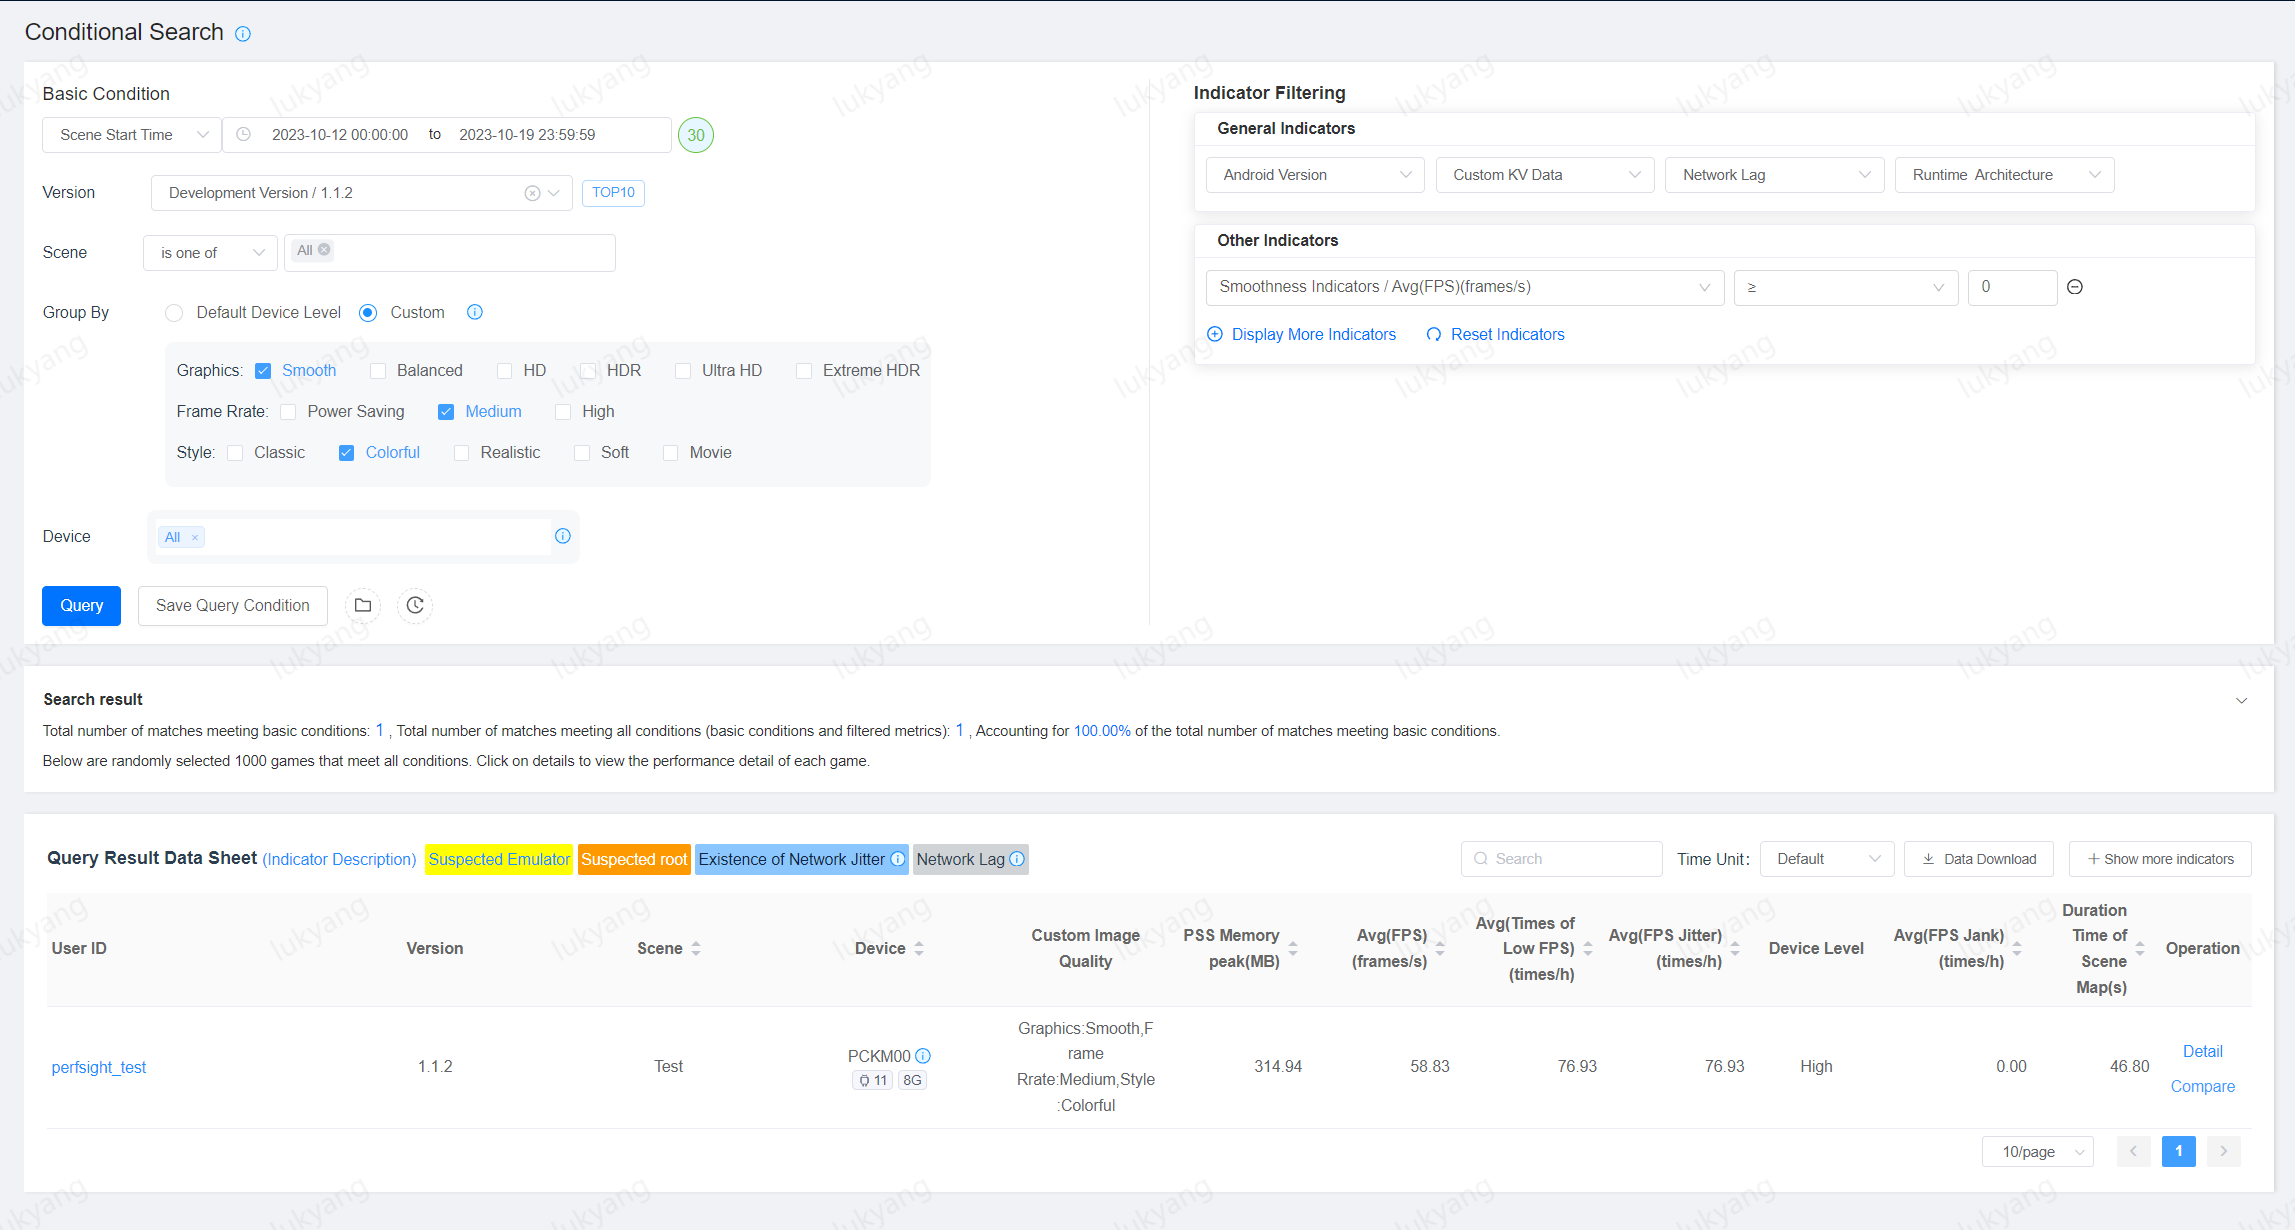Open the perfsight_test user link

click(x=99, y=1067)
